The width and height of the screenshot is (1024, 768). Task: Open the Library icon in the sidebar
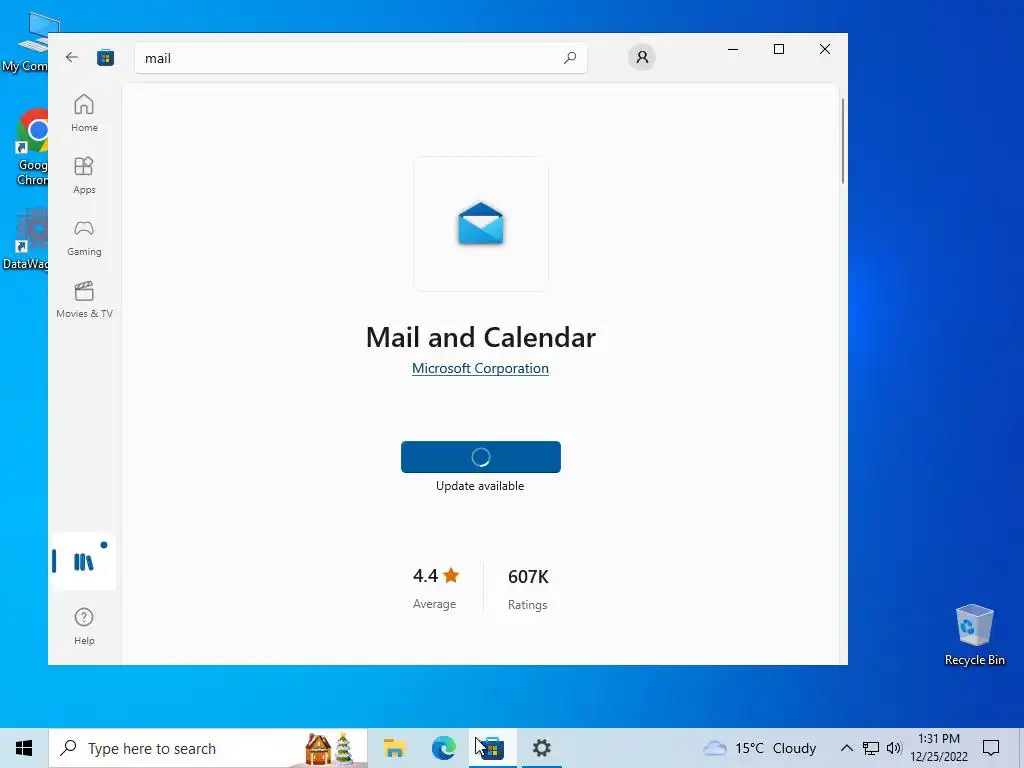(x=84, y=562)
